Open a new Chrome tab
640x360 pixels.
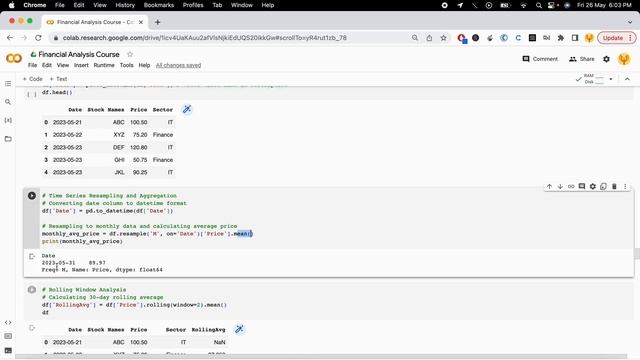[158, 22]
